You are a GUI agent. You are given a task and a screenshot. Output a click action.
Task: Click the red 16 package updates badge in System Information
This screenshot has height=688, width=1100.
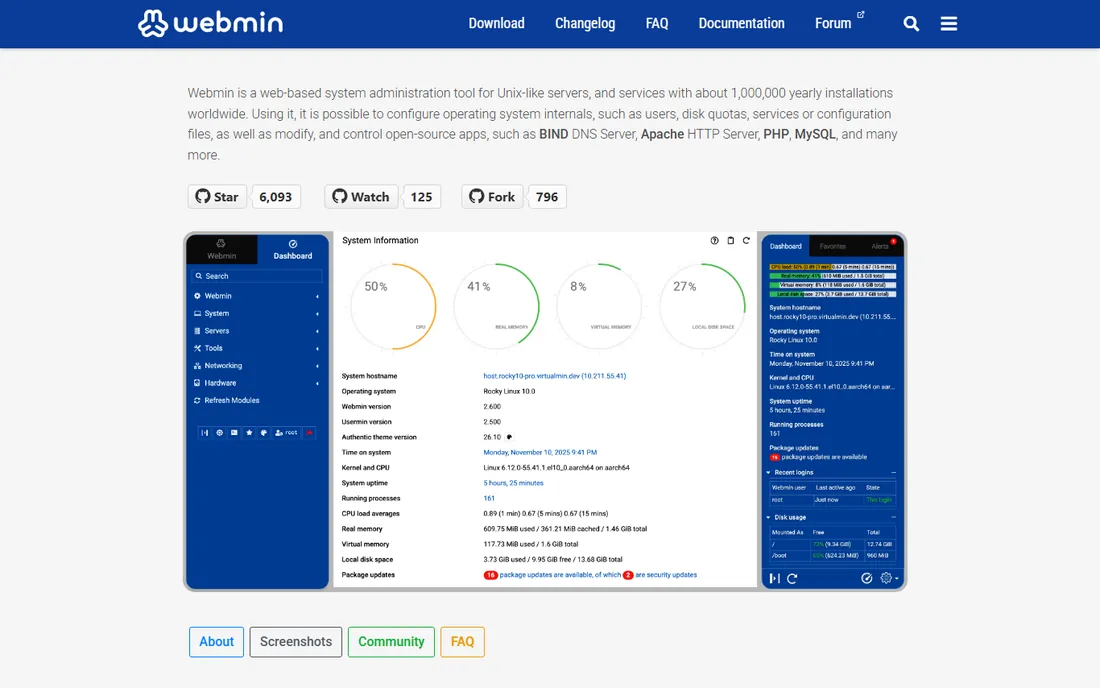490,575
